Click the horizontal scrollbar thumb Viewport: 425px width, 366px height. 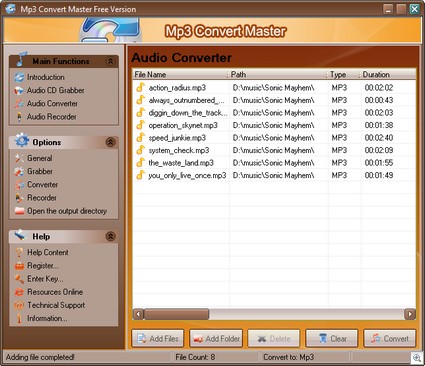coord(176,314)
